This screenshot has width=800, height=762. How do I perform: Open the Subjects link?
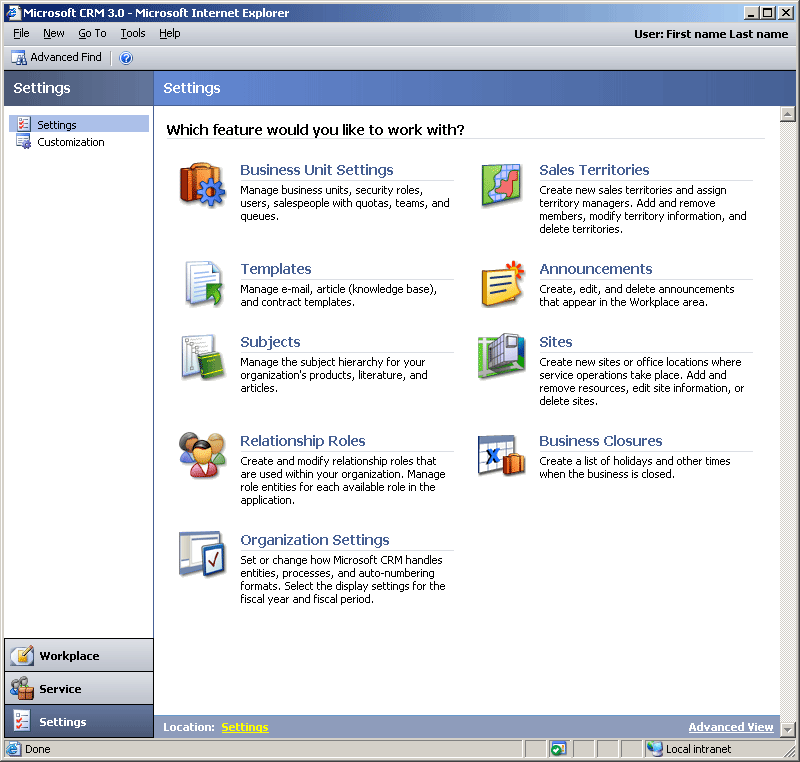(270, 342)
